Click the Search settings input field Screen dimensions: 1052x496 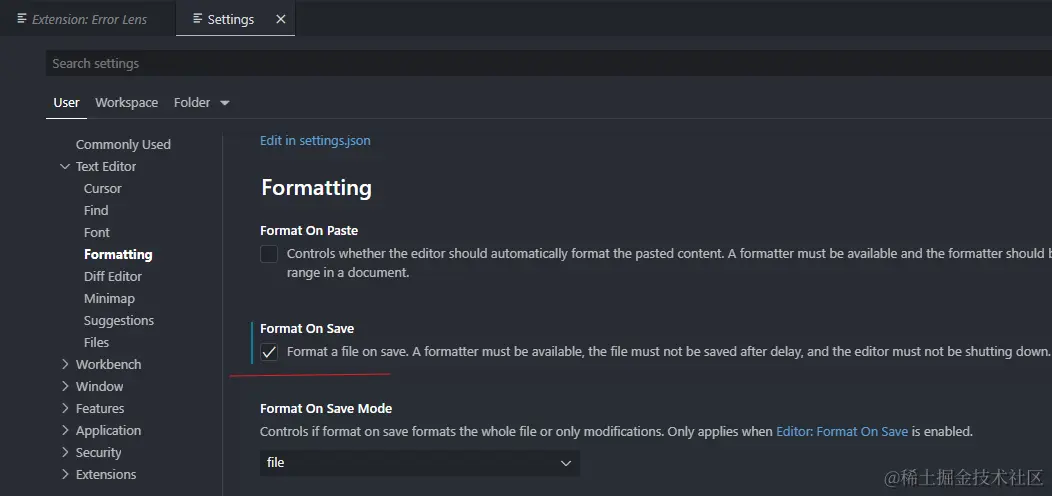pos(540,63)
